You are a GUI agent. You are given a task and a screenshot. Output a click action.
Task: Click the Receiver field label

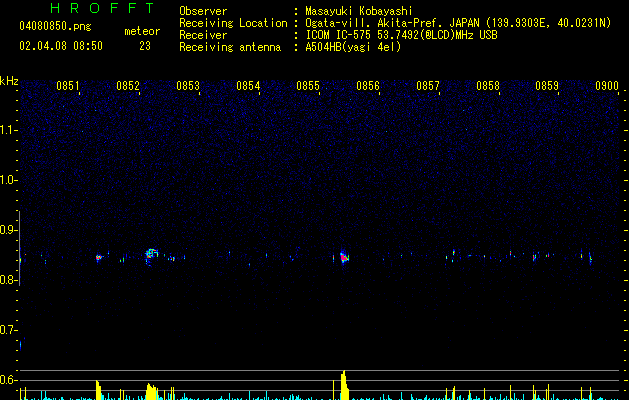pyautogui.click(x=203, y=35)
